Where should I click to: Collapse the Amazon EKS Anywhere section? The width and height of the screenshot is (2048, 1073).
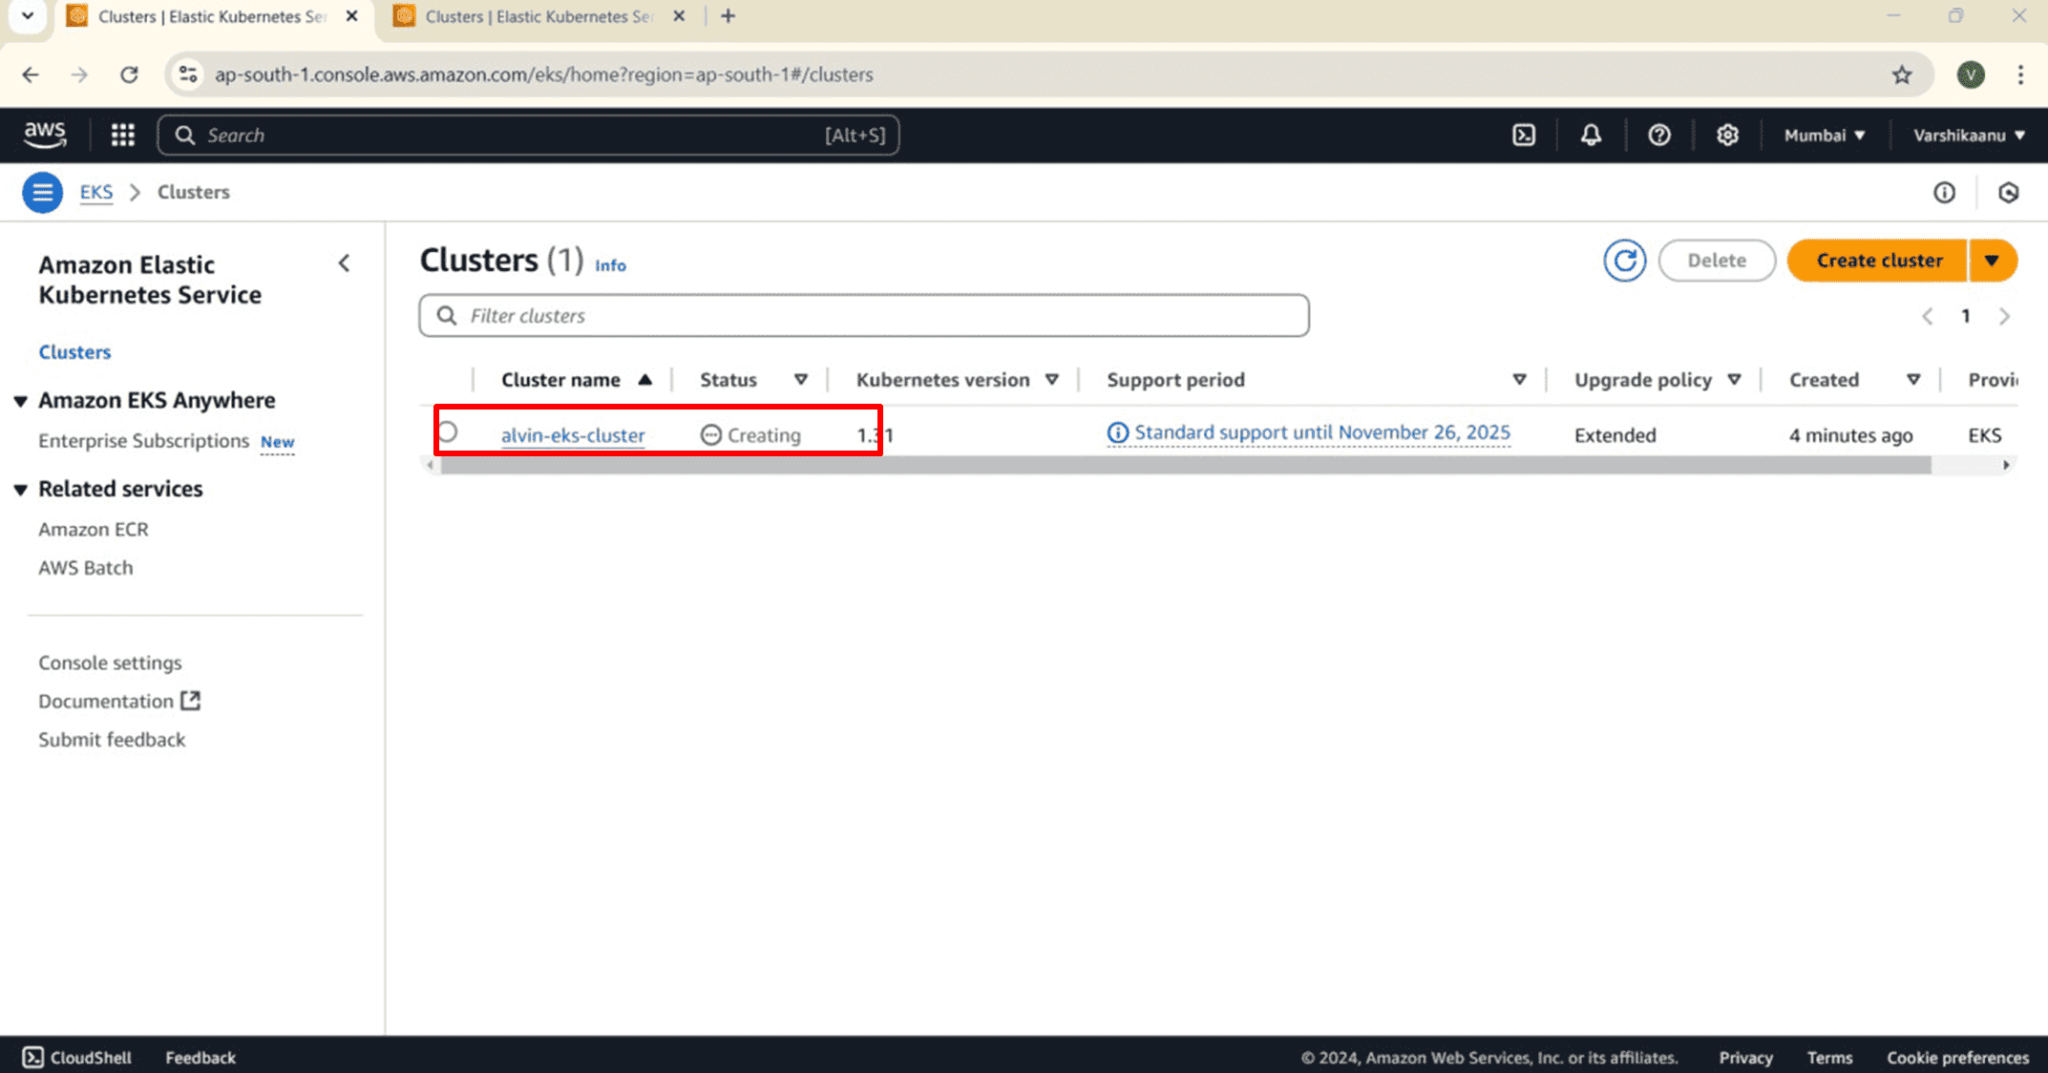coord(20,401)
